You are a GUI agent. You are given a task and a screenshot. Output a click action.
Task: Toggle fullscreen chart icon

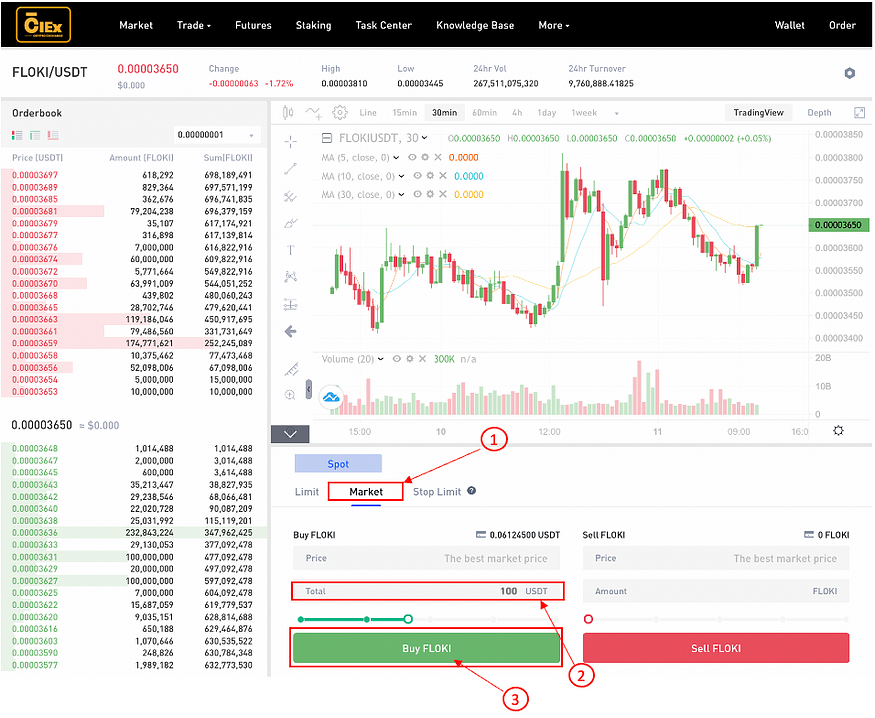[x=859, y=113]
